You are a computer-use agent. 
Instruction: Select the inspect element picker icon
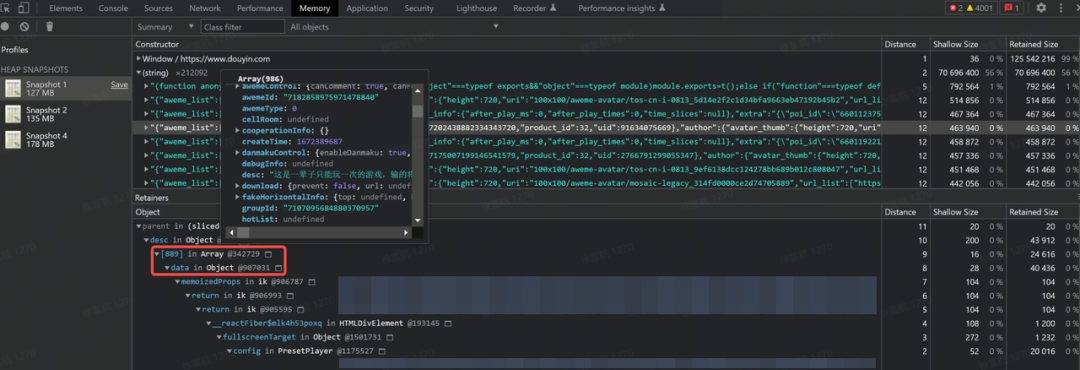point(6,8)
